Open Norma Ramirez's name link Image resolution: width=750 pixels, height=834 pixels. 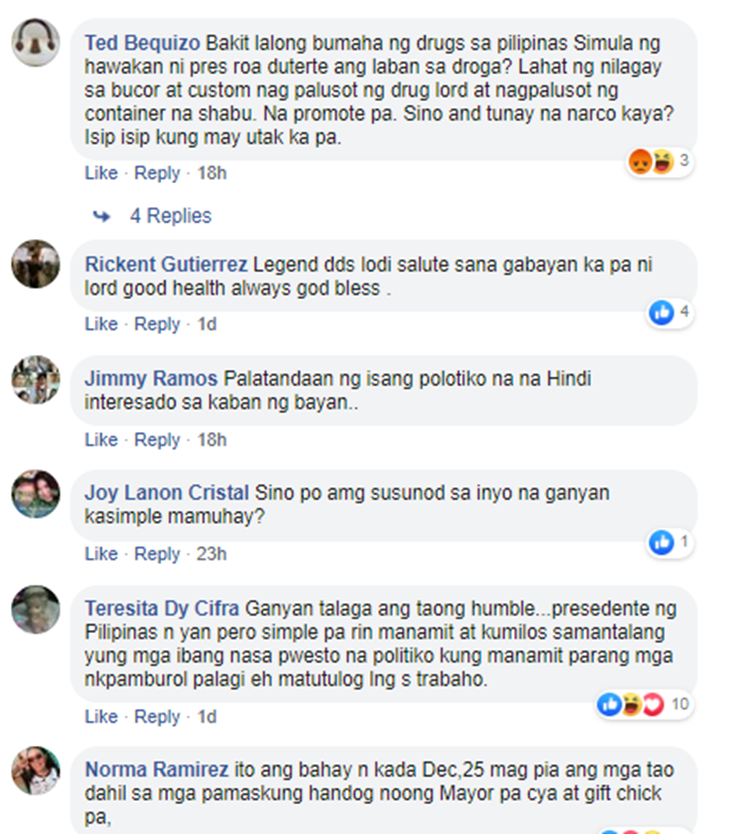point(156,770)
